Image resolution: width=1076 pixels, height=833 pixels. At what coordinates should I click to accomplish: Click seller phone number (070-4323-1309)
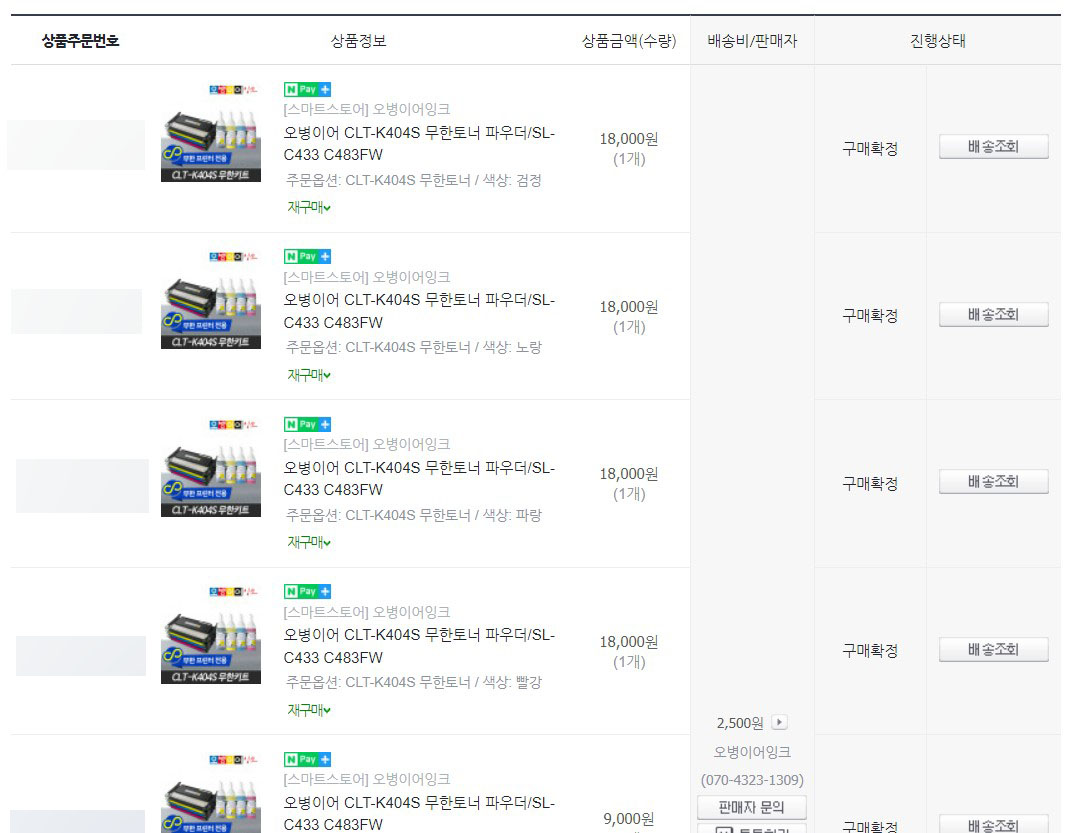pos(752,780)
